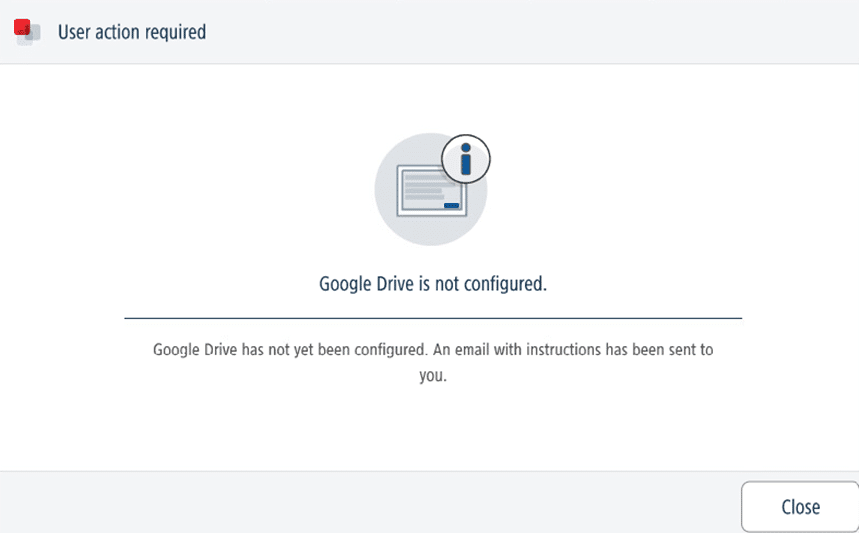The width and height of the screenshot is (859, 533).
Task: Click the 'User action required' title text
Action: (x=132, y=32)
